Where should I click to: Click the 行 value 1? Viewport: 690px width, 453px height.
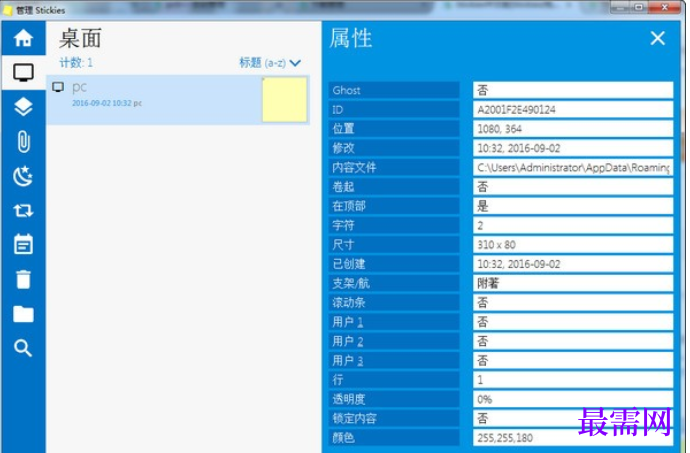pos(573,380)
